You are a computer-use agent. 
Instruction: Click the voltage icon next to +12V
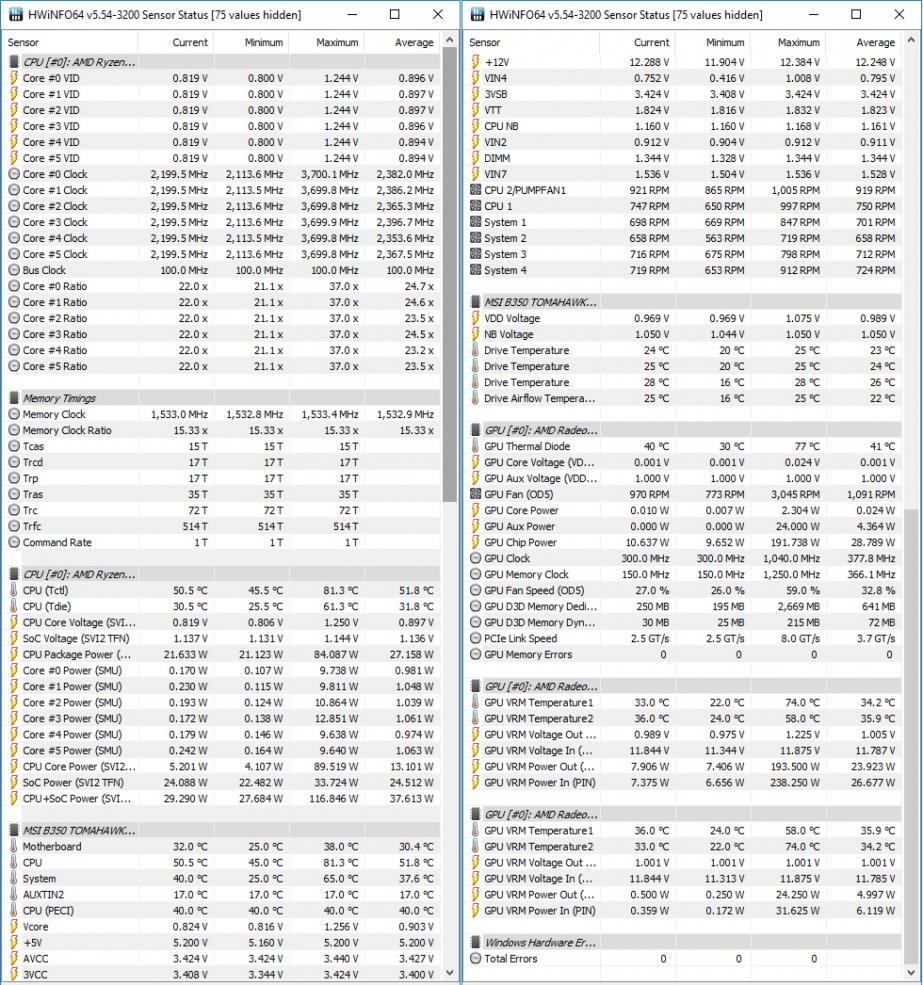[x=476, y=62]
